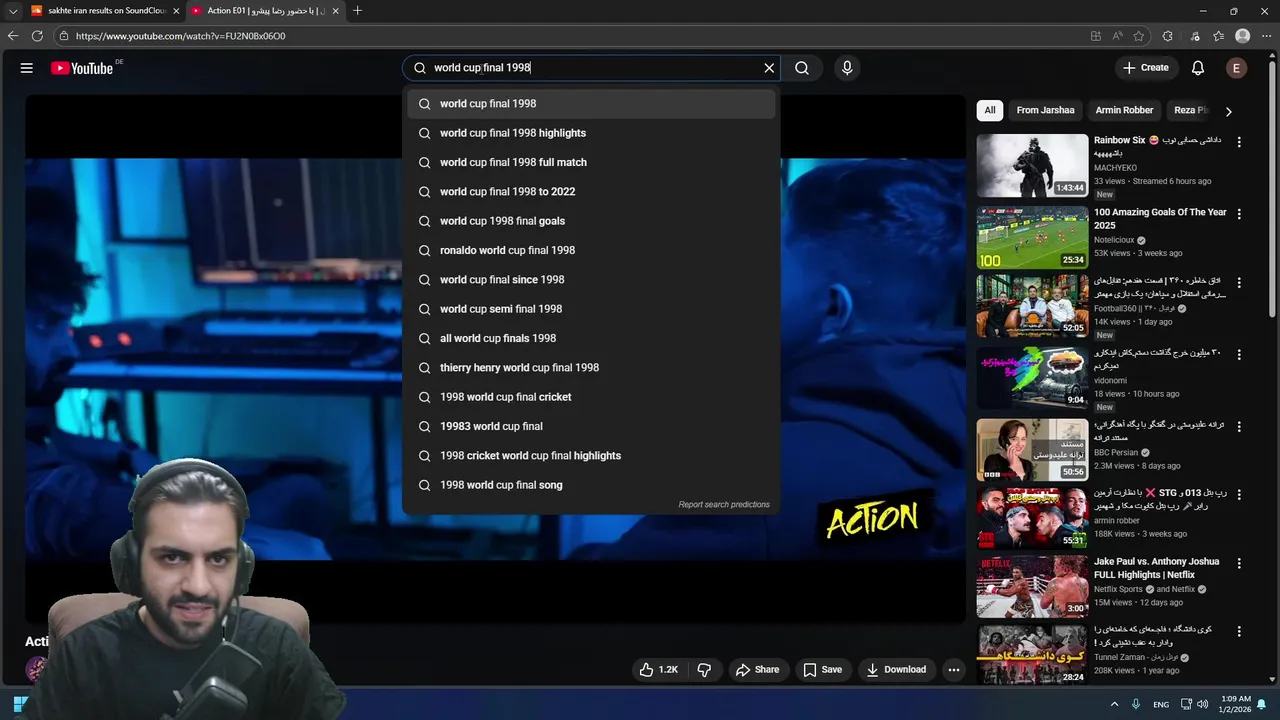Image resolution: width=1280 pixels, height=720 pixels.
Task: Open options for BBC Persian video
Action: pos(1239,427)
